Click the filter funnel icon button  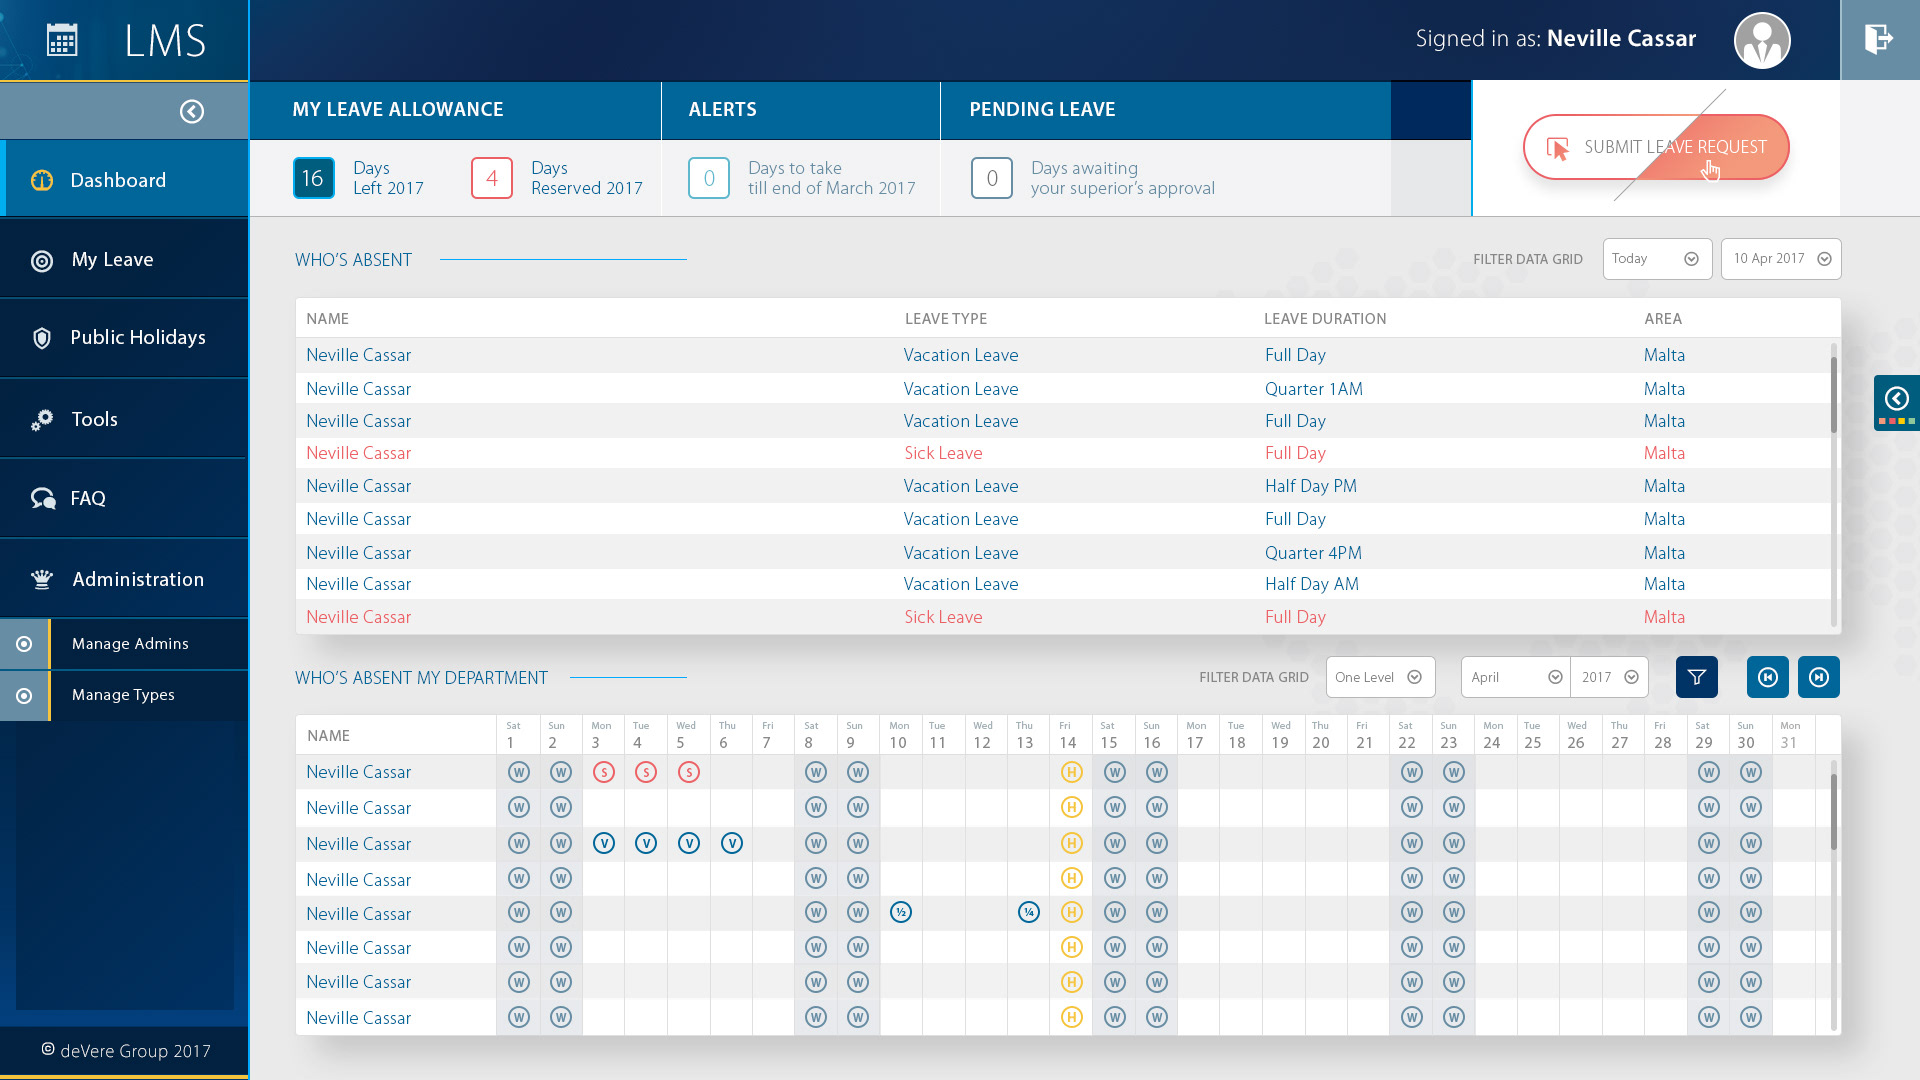click(1696, 677)
